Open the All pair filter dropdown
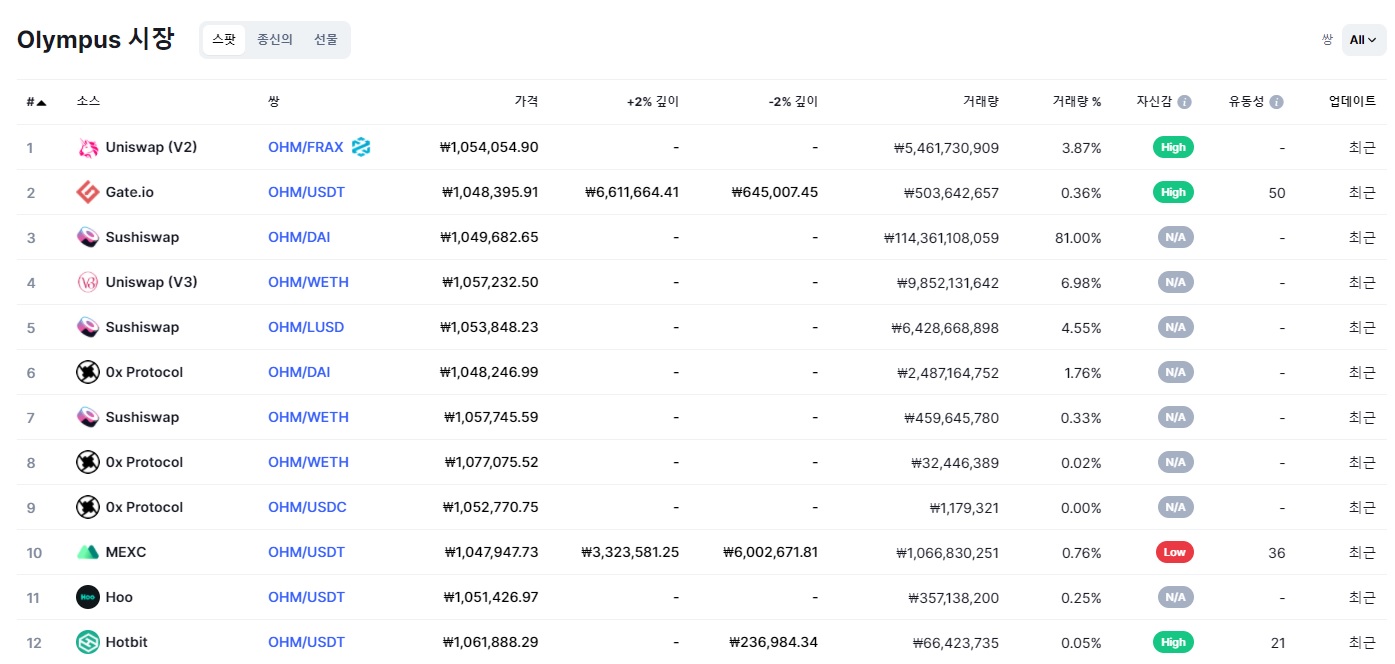This screenshot has width=1395, height=664. [1363, 40]
